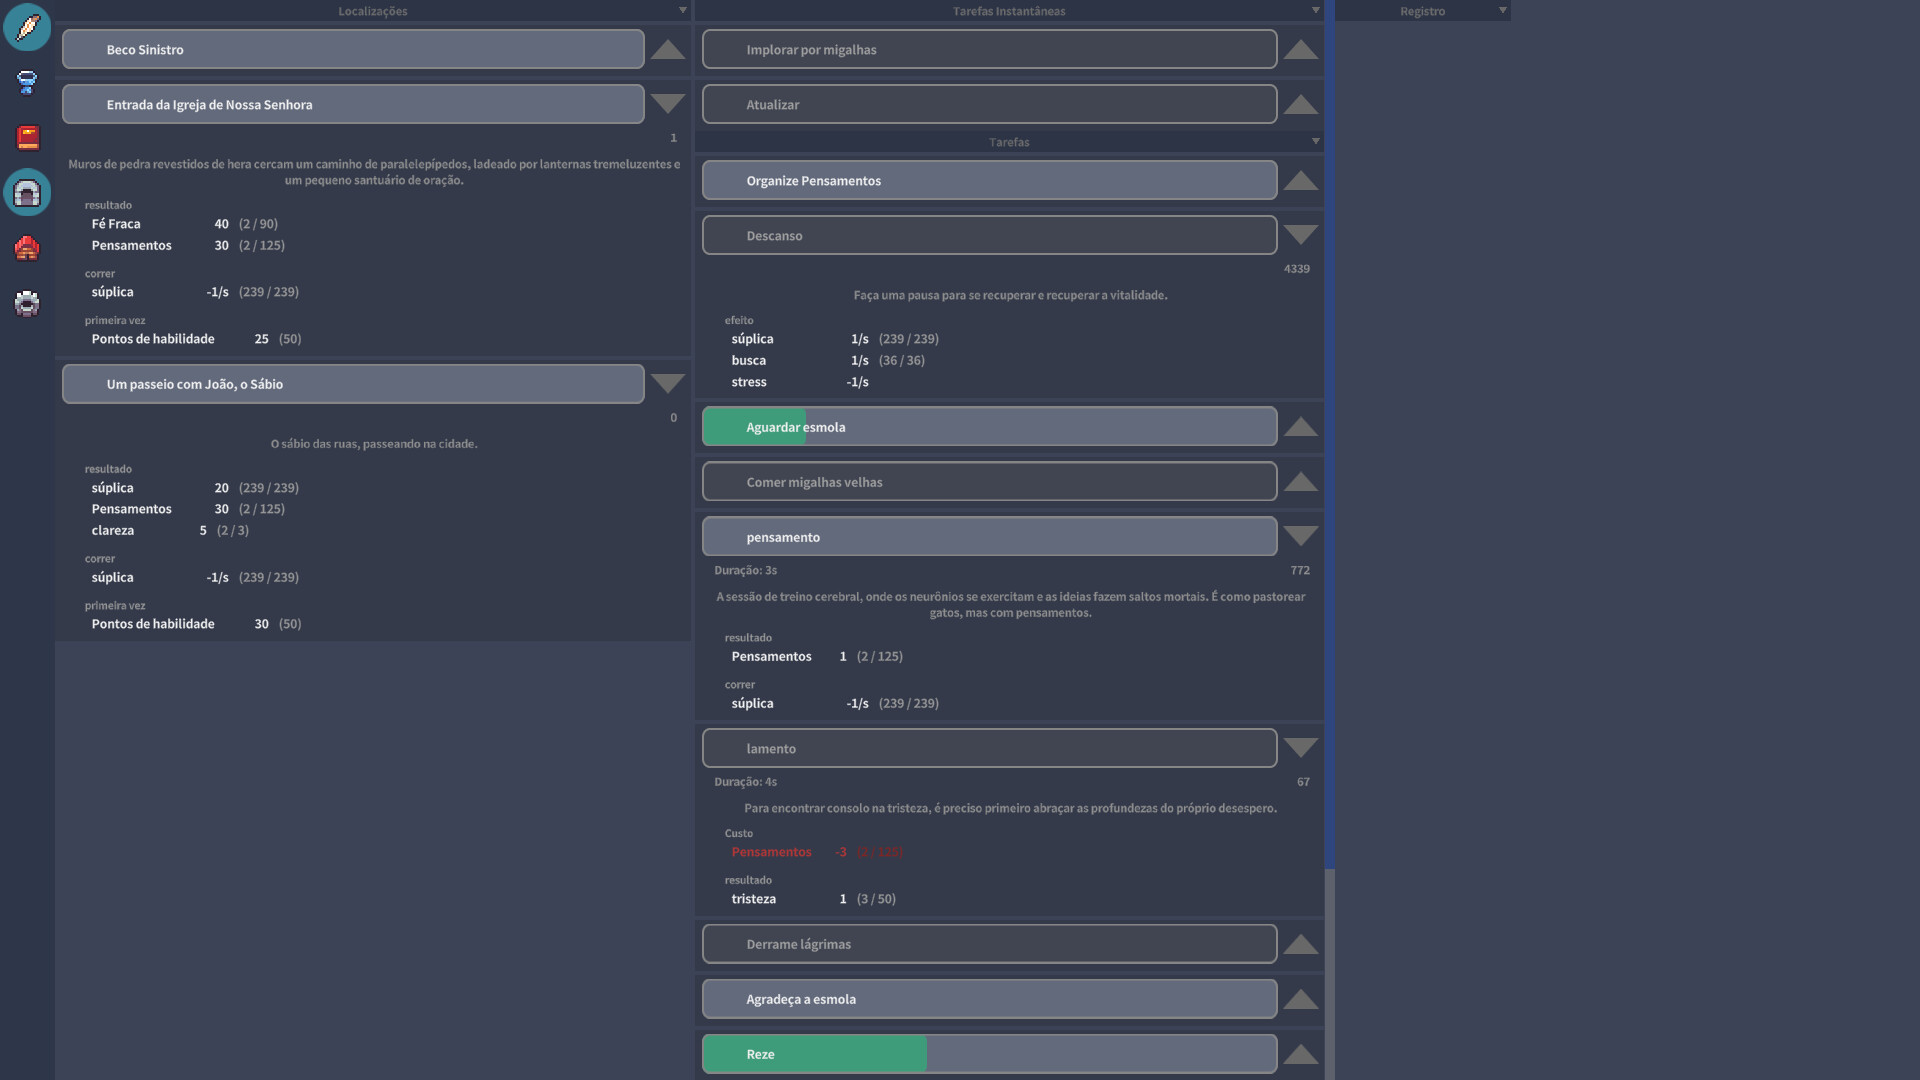Viewport: 1920px width, 1080px height.
Task: Start the Derrame lágrimas task
Action: point(989,944)
